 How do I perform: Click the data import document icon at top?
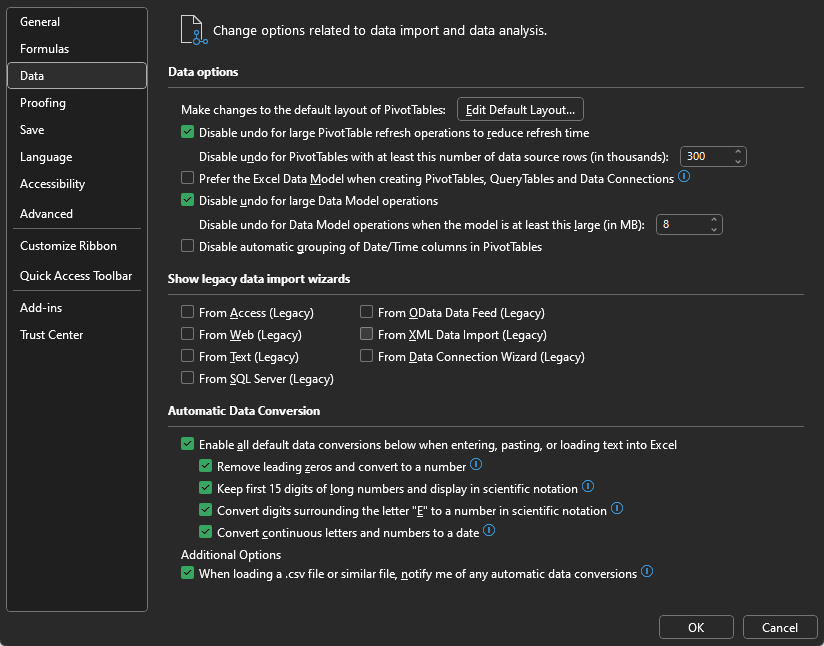(193, 30)
